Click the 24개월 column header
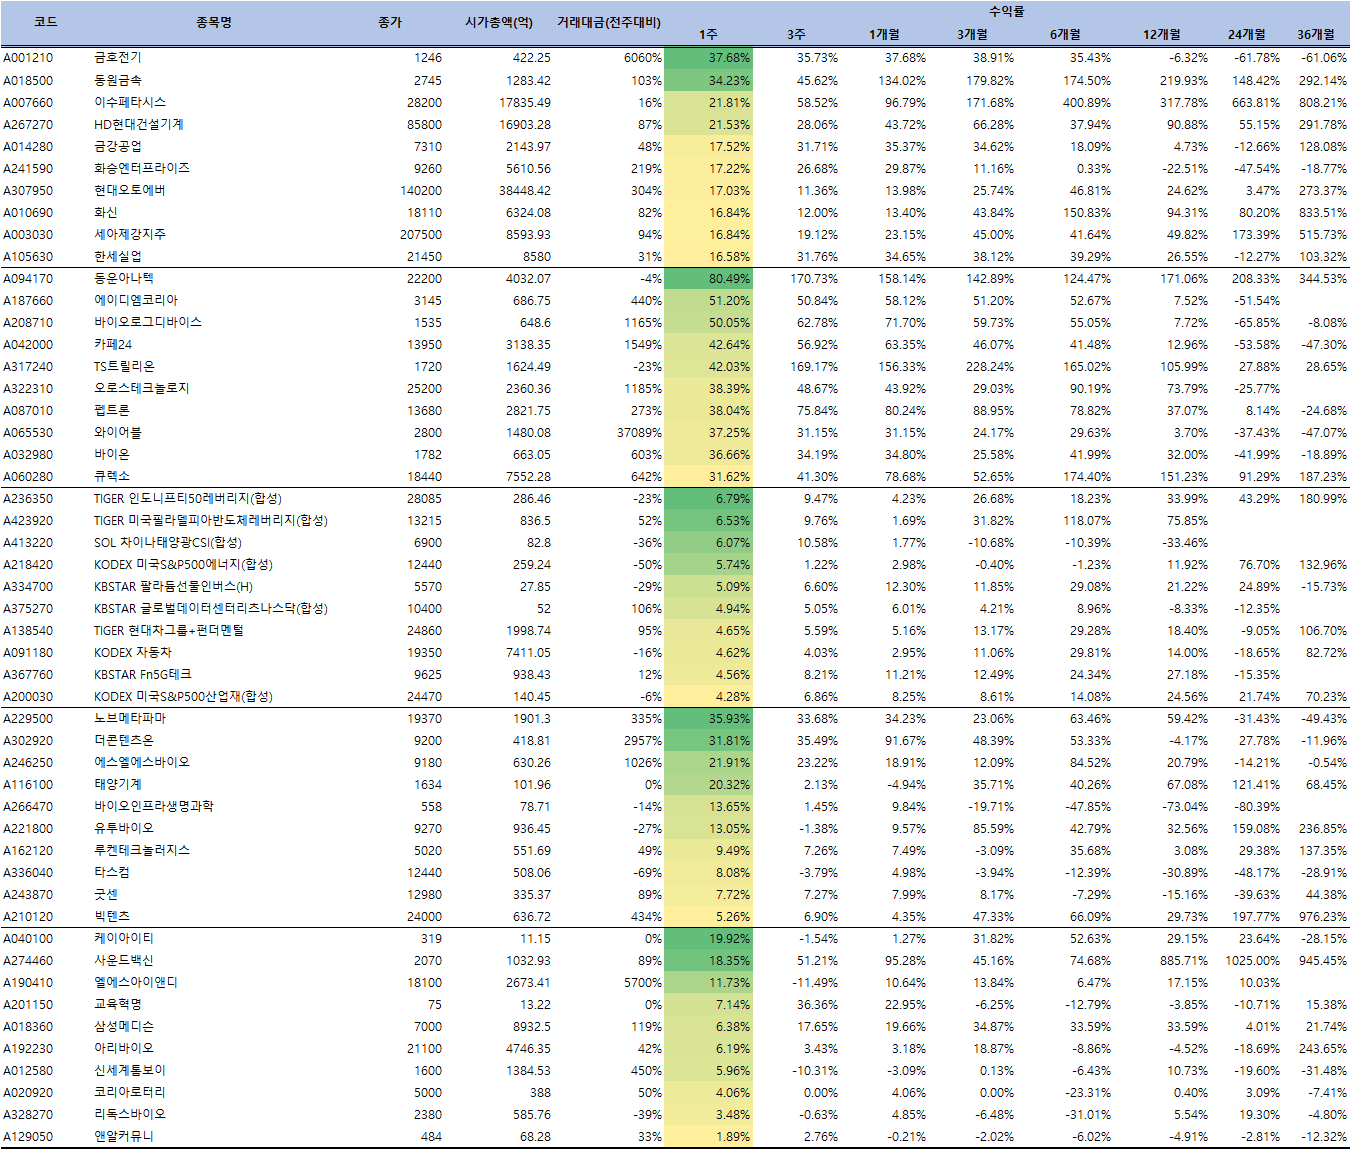The height and width of the screenshot is (1149, 1350). (x=1247, y=35)
